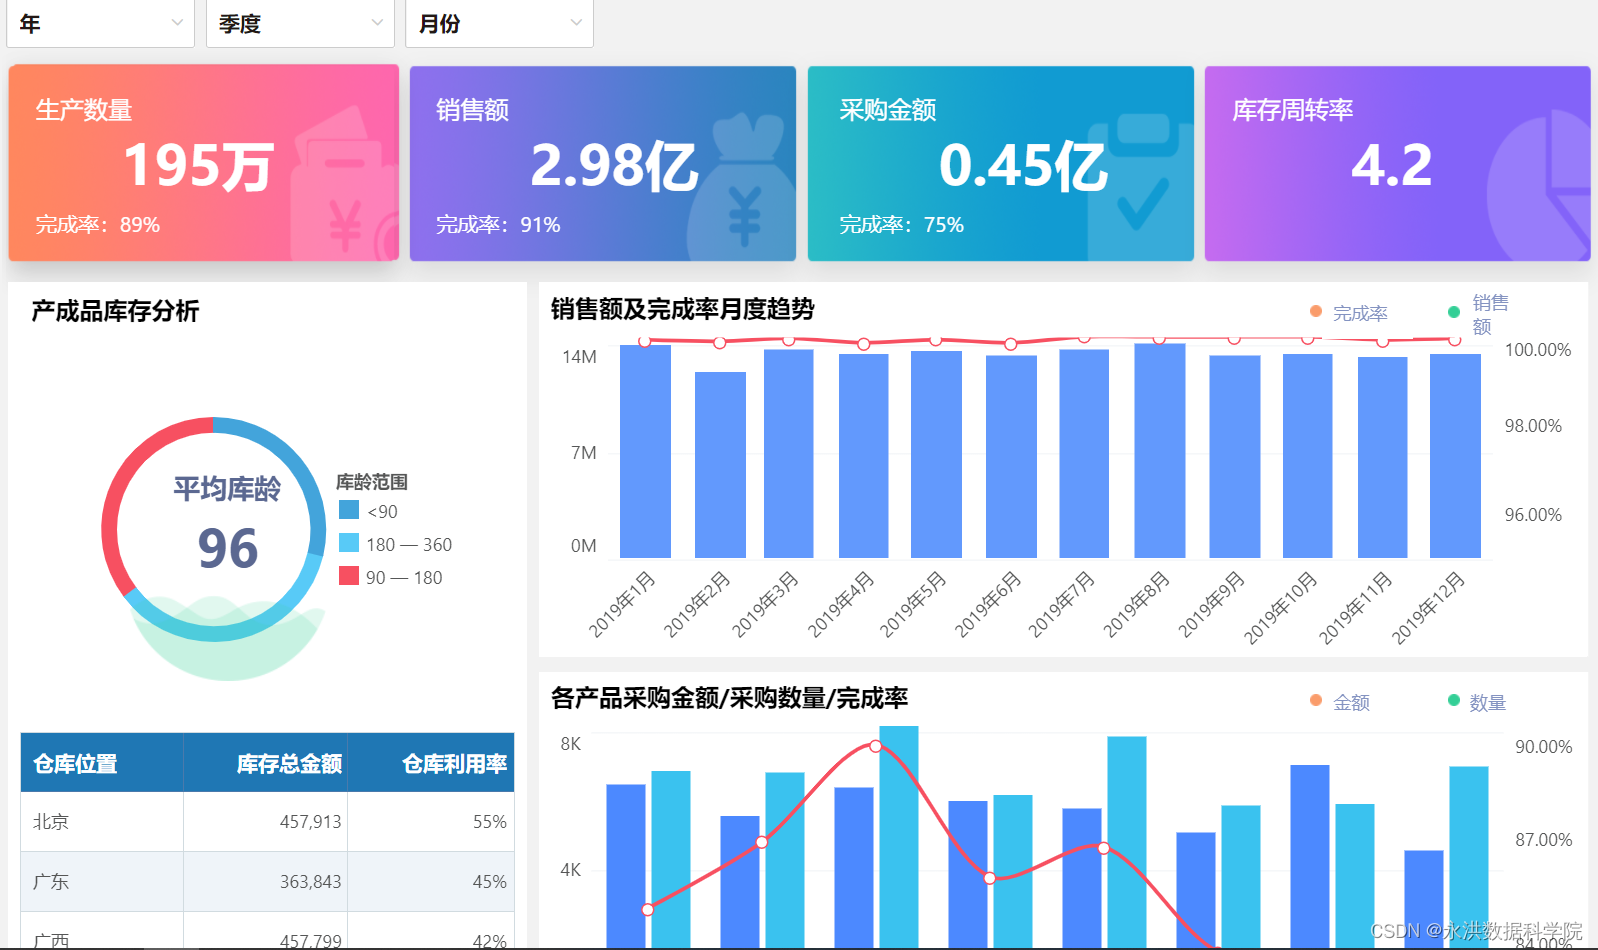This screenshot has height=950, width=1598.
Task: Select the 北京 table row cell
Action: (102, 822)
